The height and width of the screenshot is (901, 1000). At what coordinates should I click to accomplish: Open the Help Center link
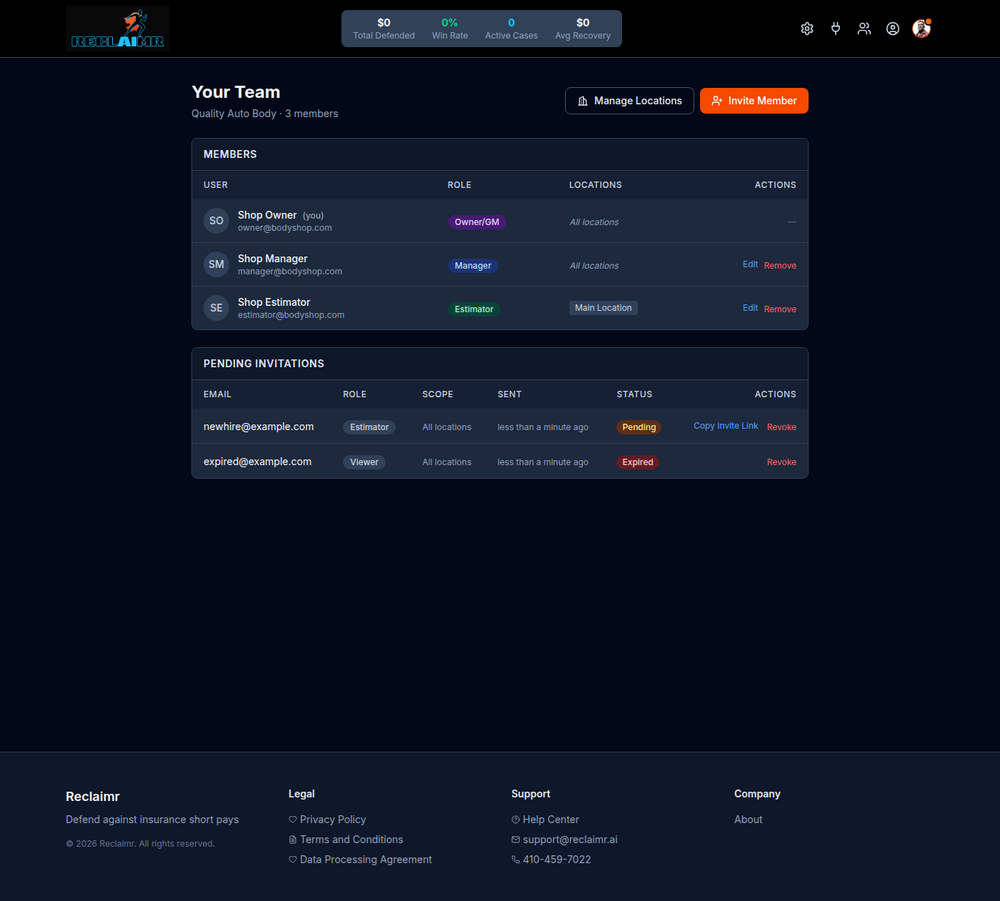(x=550, y=819)
